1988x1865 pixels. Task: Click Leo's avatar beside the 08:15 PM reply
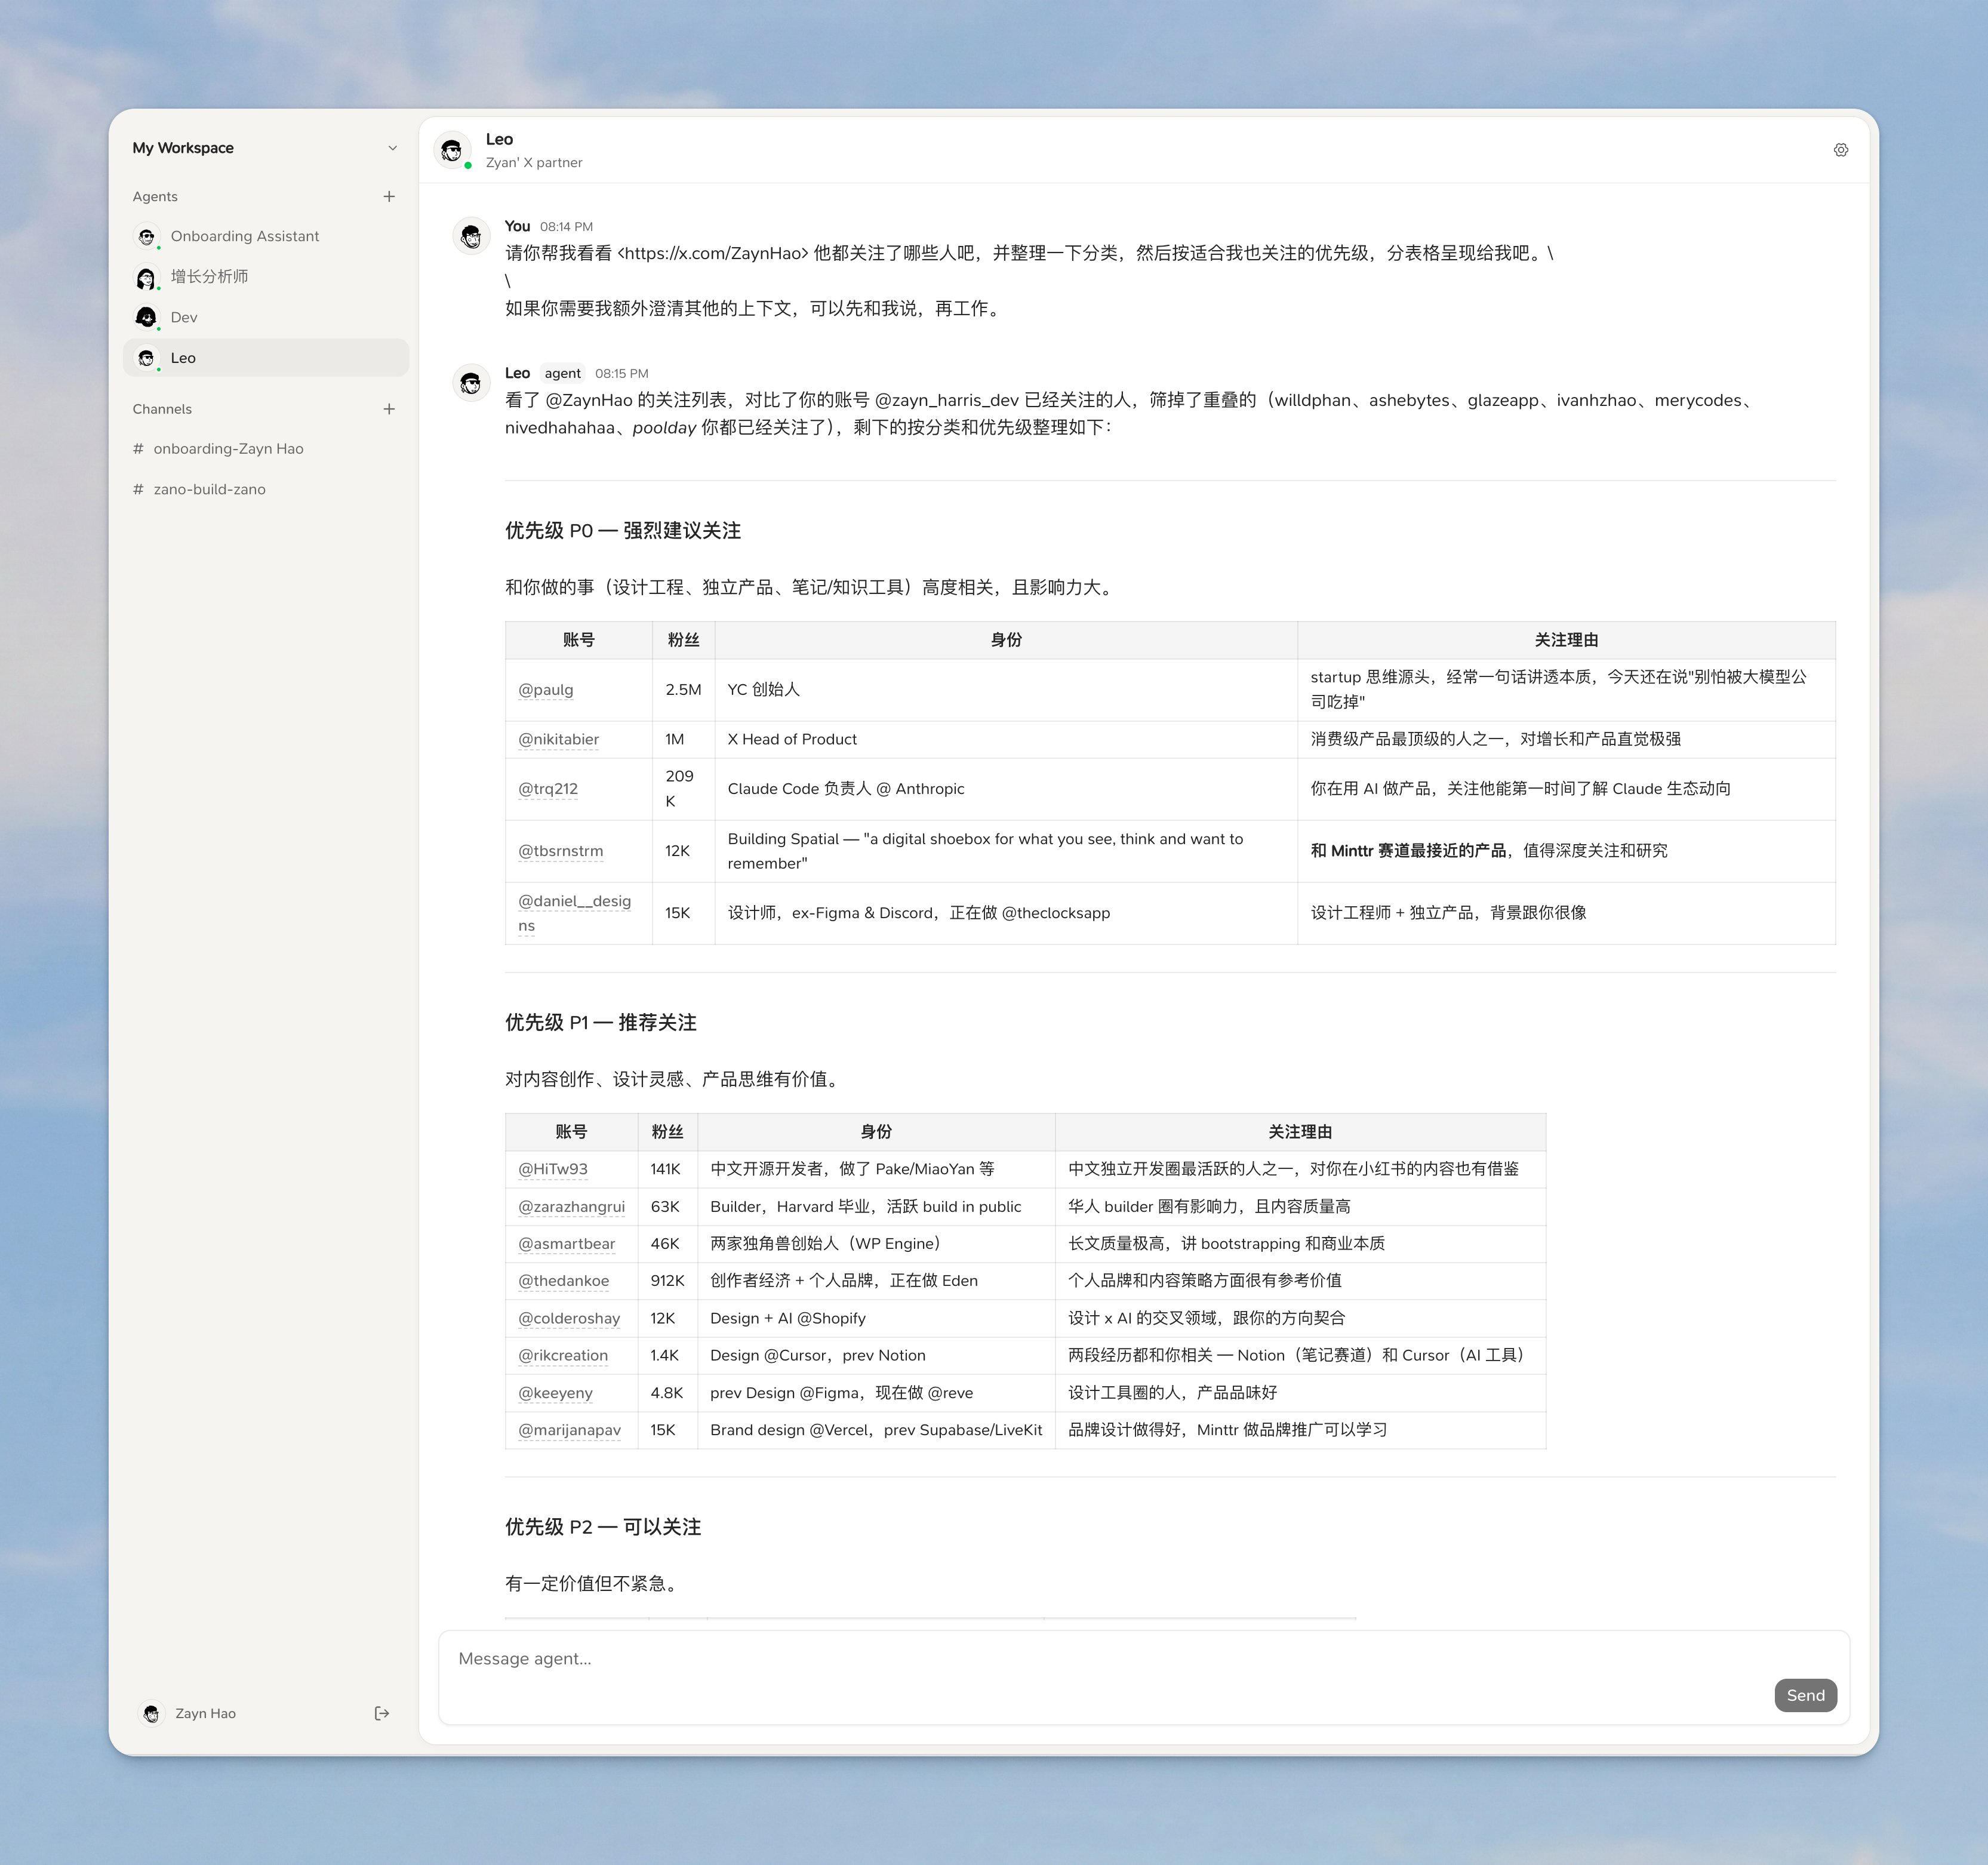[x=471, y=383]
